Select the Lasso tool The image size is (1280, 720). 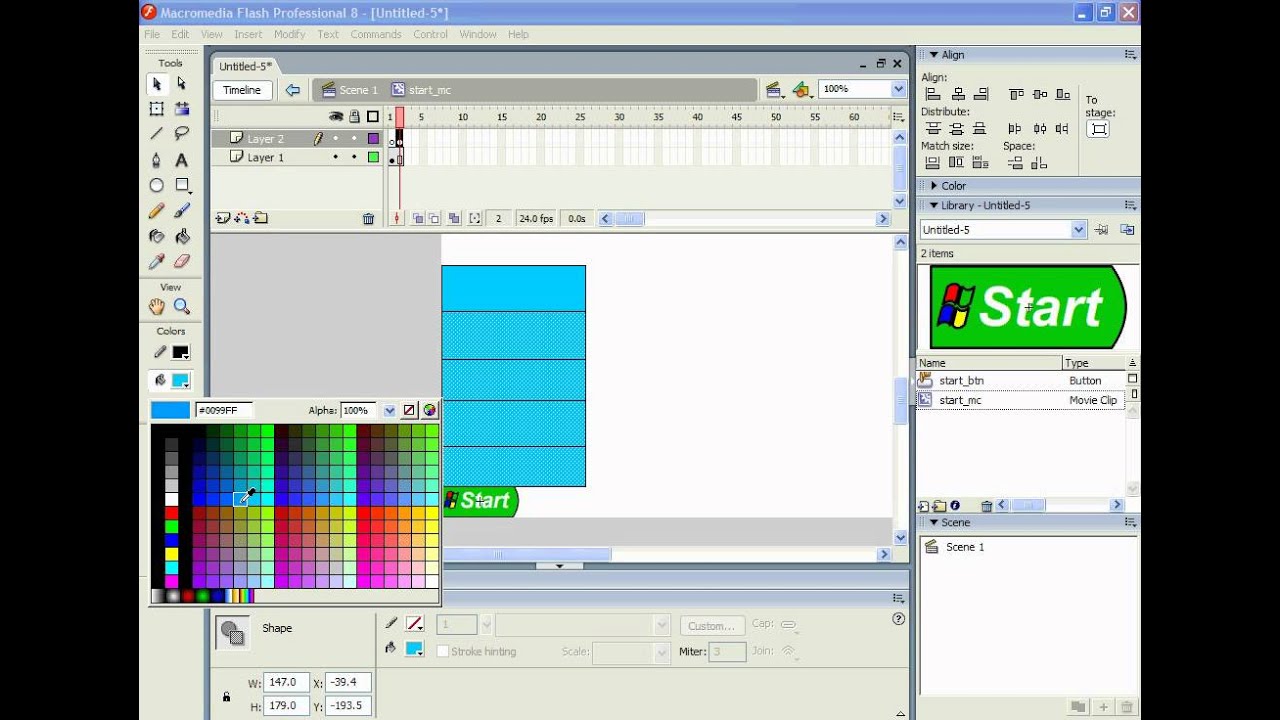coord(182,134)
